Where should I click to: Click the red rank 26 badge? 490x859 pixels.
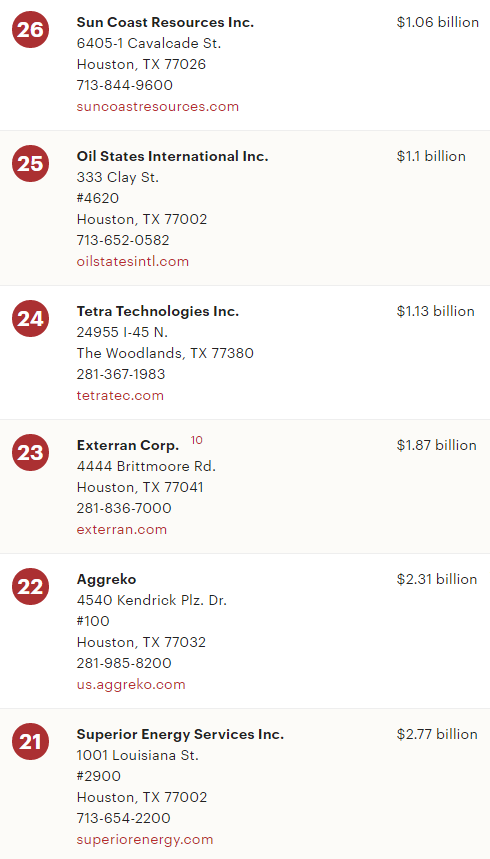click(x=30, y=30)
